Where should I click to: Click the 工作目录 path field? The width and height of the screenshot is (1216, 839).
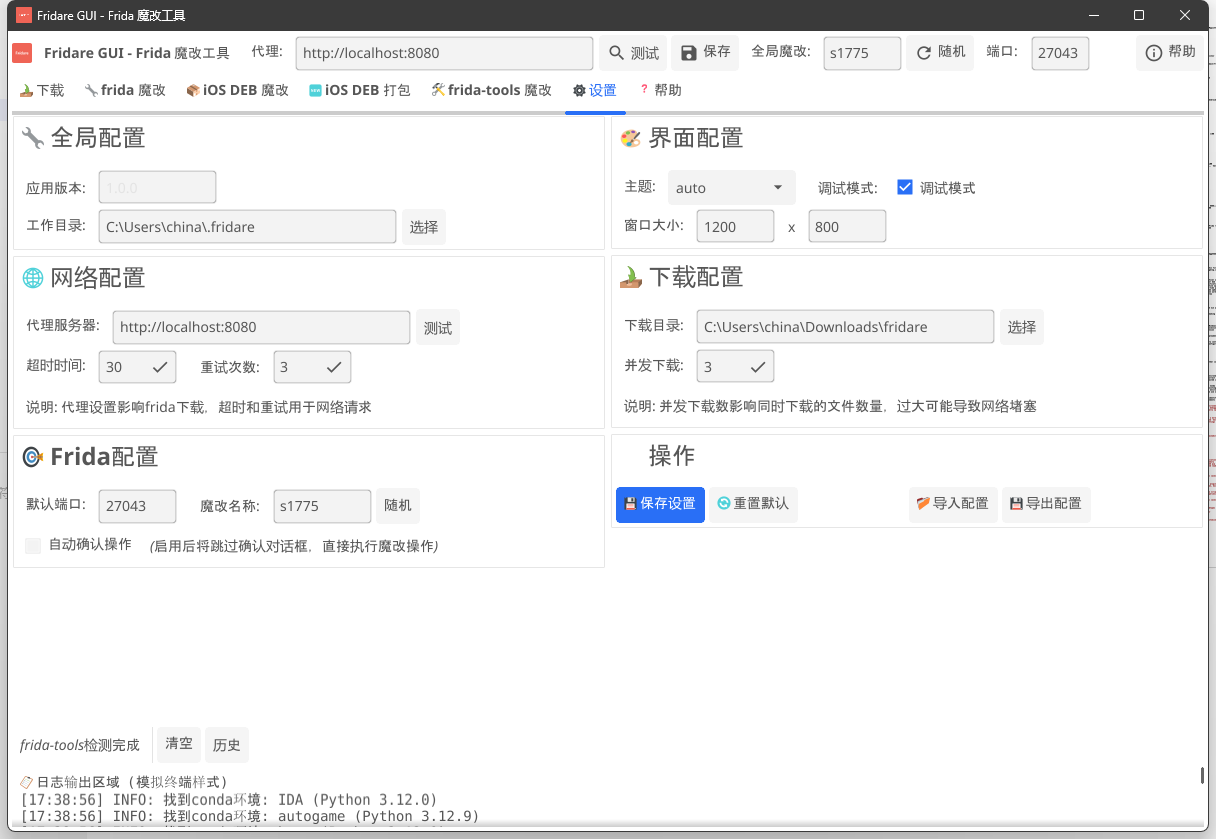247,227
